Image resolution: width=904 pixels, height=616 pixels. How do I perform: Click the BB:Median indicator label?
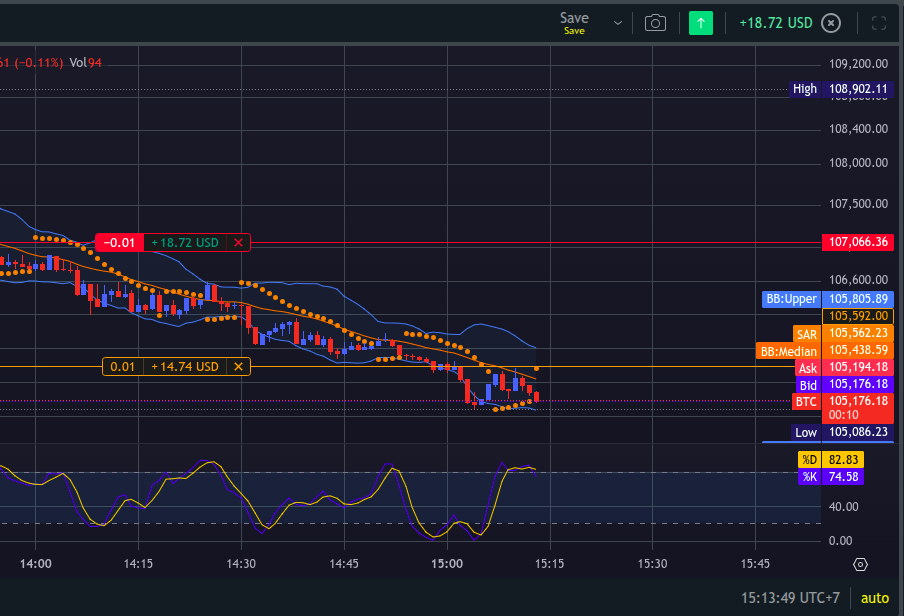(788, 352)
